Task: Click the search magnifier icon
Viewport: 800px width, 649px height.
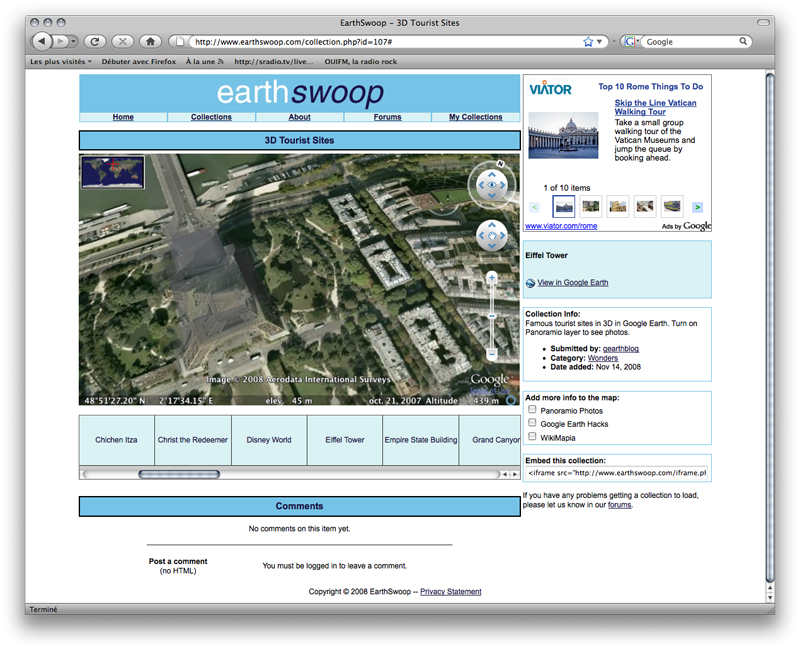Action: click(743, 41)
